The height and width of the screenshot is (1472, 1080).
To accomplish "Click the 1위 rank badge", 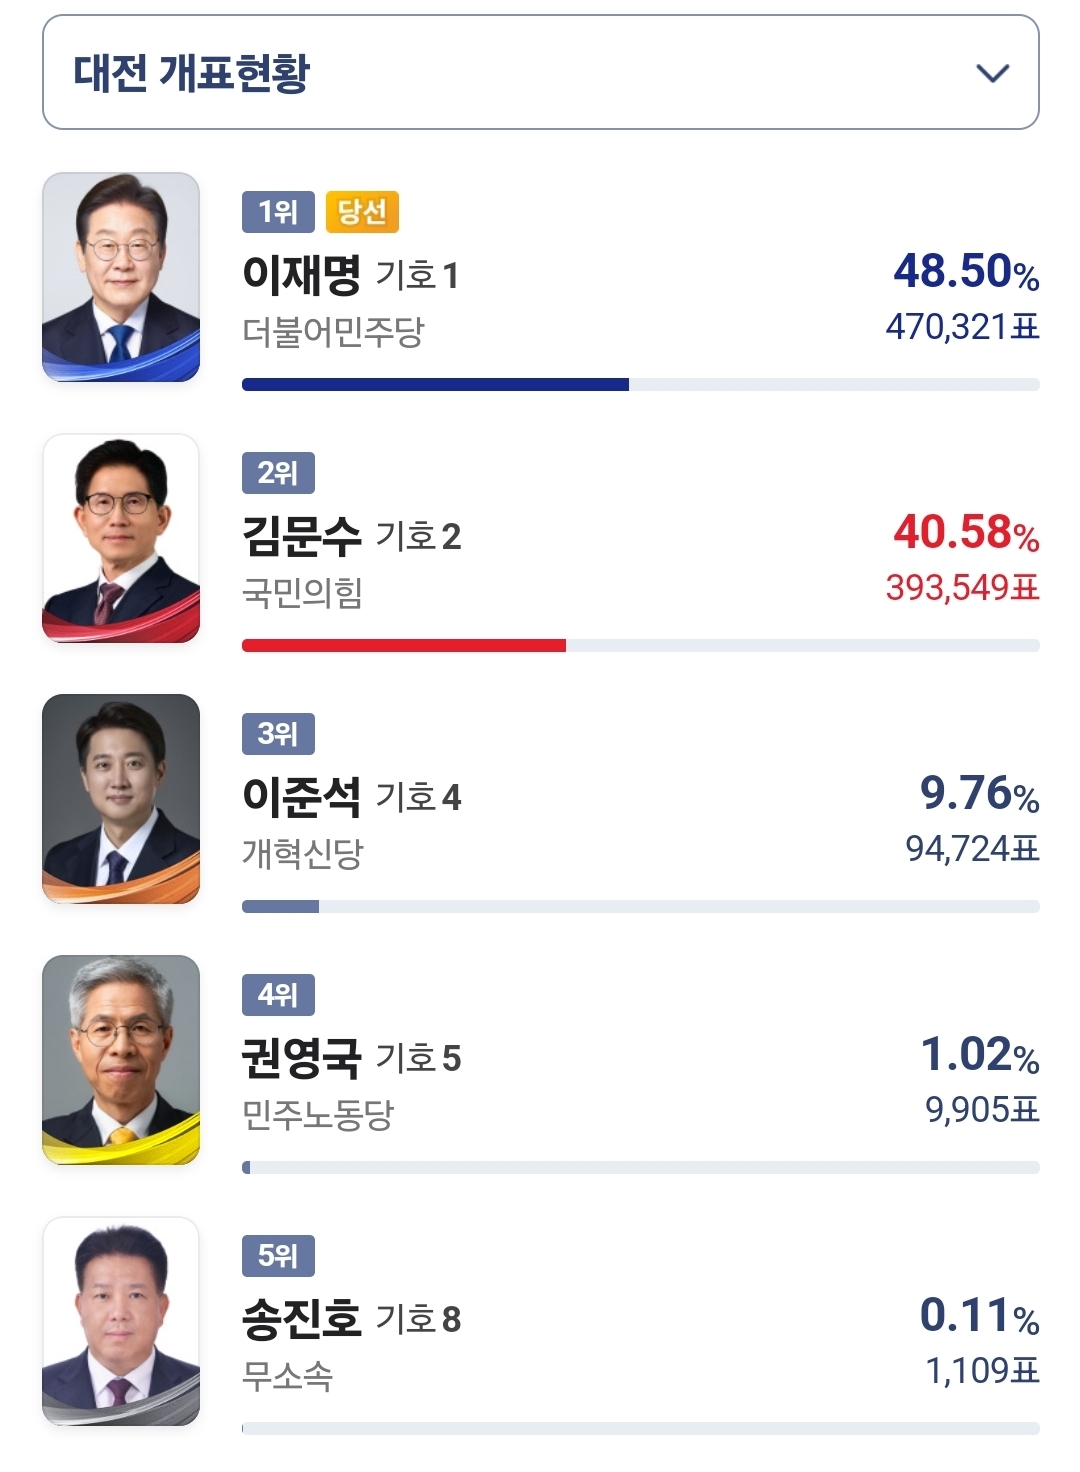I will tap(278, 212).
